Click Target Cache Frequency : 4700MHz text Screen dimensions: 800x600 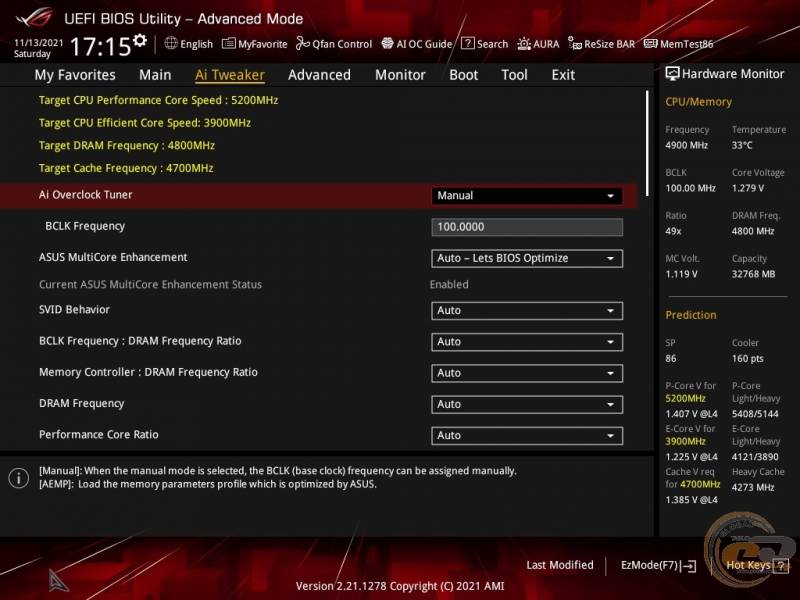pyautogui.click(x=126, y=168)
